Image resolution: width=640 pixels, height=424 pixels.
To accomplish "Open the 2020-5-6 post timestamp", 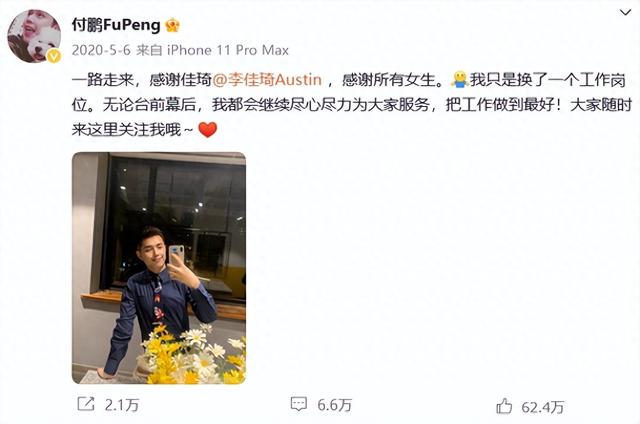I will 101,50.
